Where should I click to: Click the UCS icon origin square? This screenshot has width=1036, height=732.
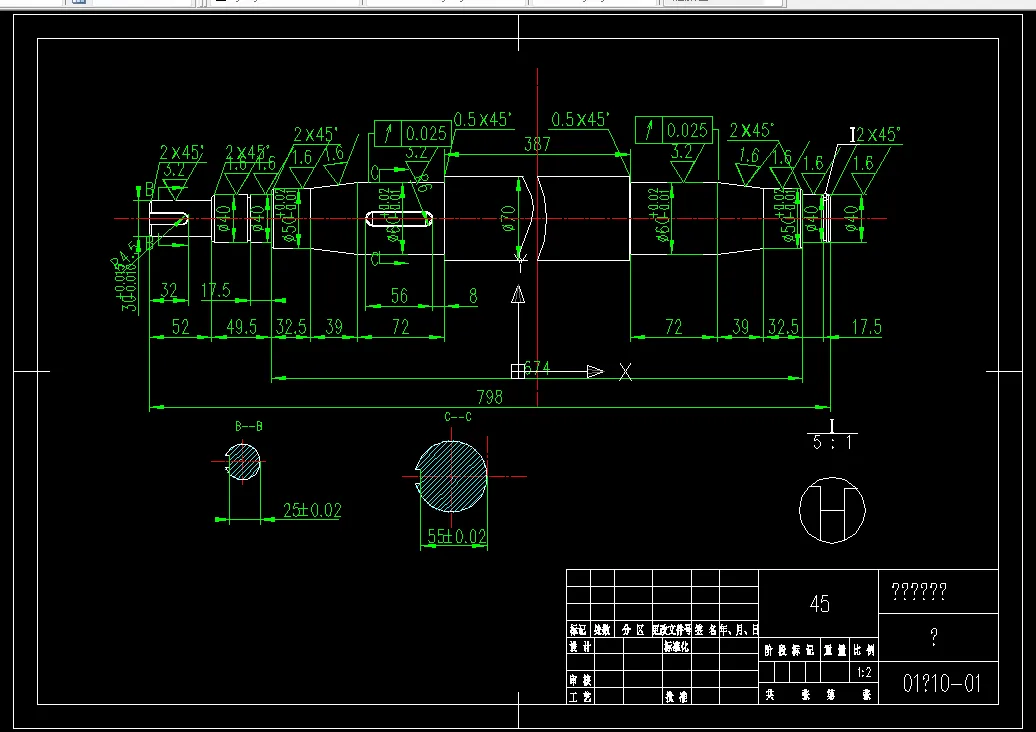coord(518,371)
